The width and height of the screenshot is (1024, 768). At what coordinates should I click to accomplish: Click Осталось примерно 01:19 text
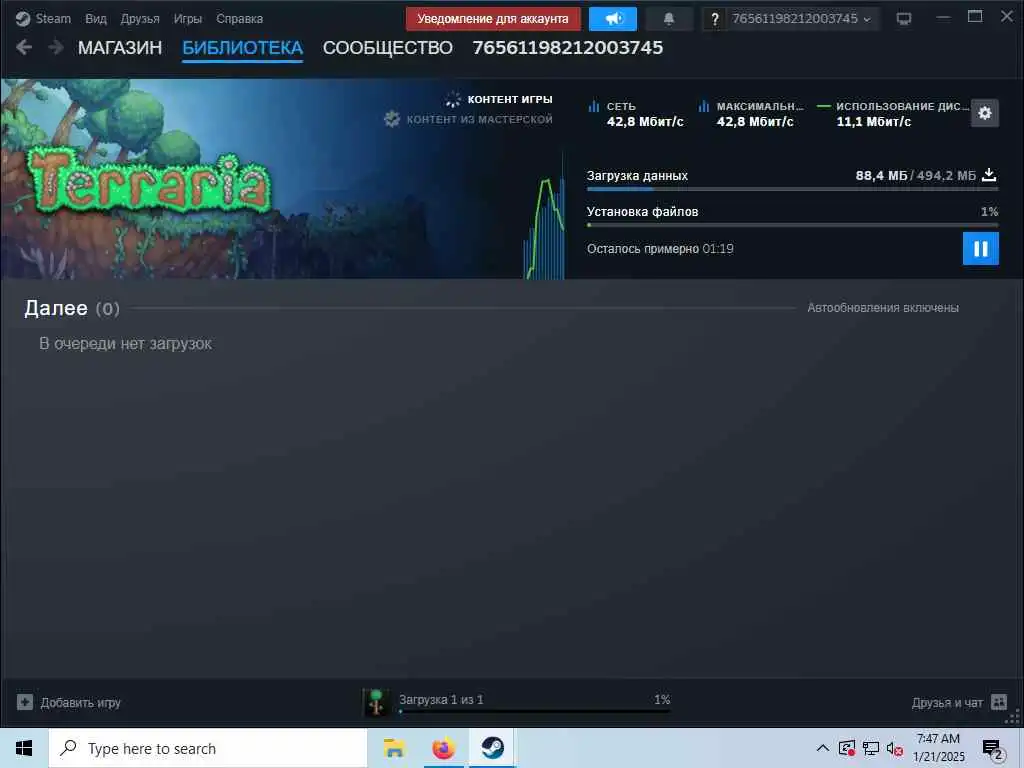tap(660, 249)
